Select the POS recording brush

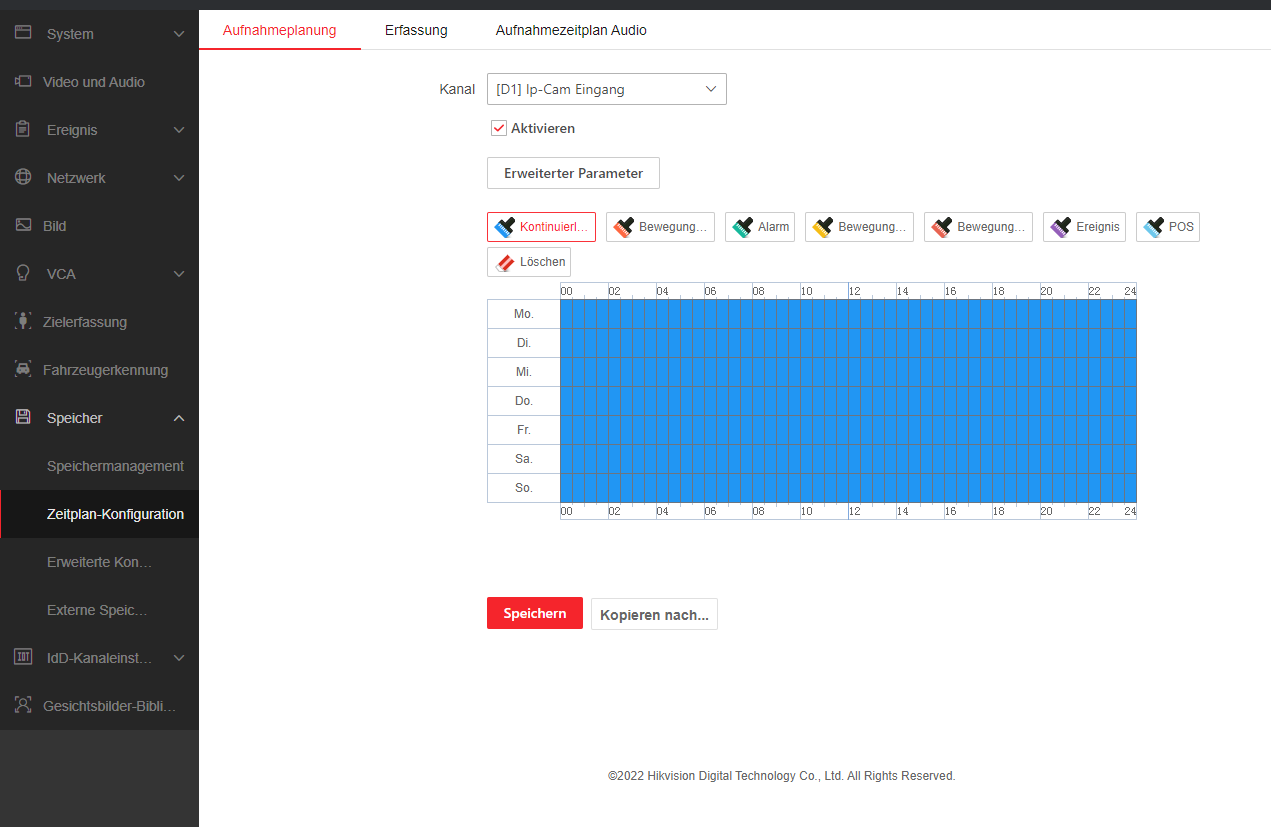(1167, 227)
